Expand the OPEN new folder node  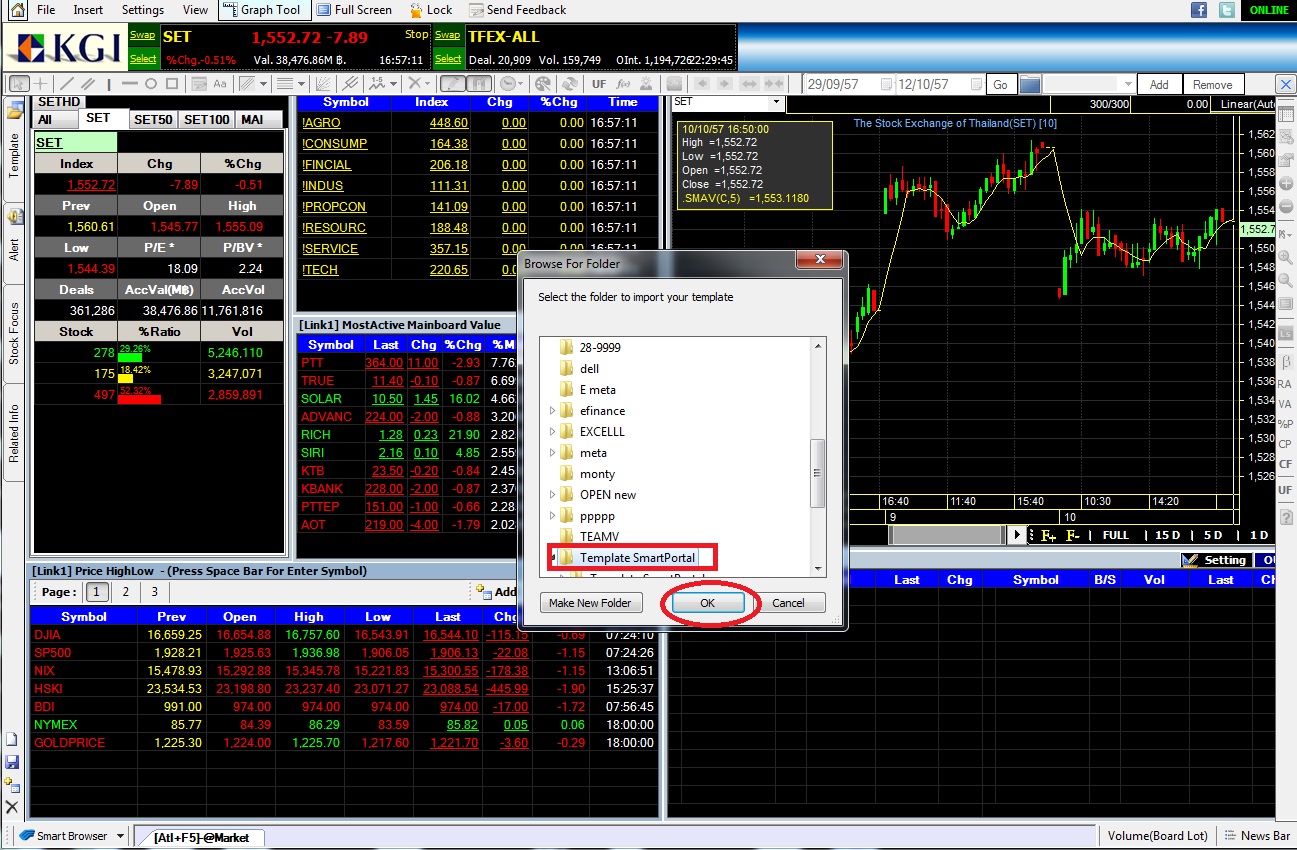(553, 495)
